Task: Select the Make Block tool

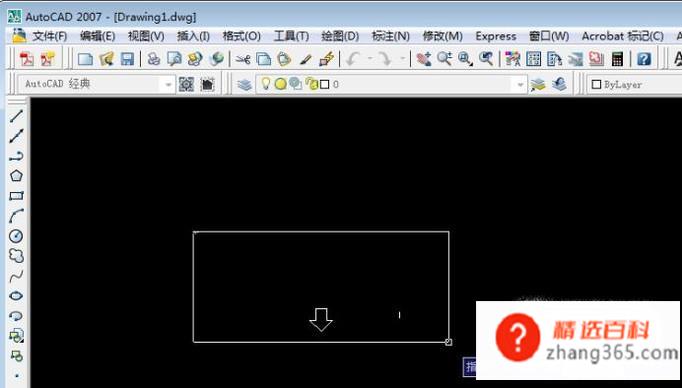Action: click(x=16, y=356)
